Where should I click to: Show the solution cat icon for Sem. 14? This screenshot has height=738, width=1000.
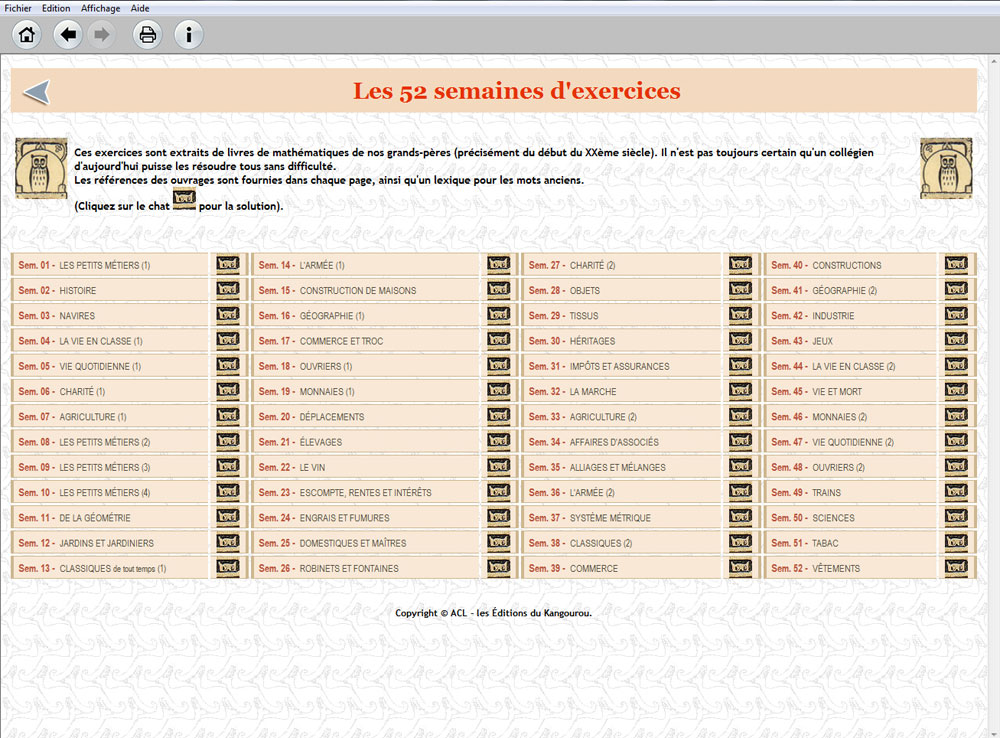pos(498,265)
